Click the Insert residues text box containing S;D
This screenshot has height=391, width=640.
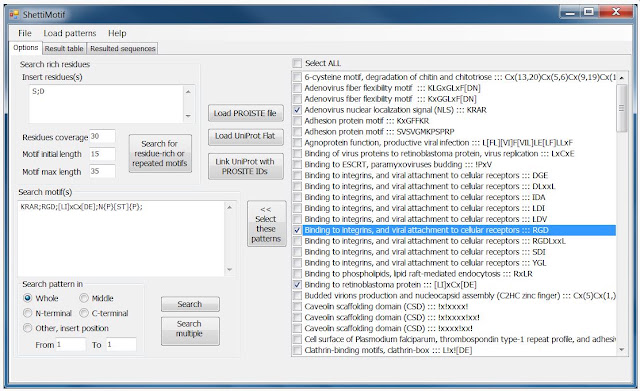coord(106,104)
